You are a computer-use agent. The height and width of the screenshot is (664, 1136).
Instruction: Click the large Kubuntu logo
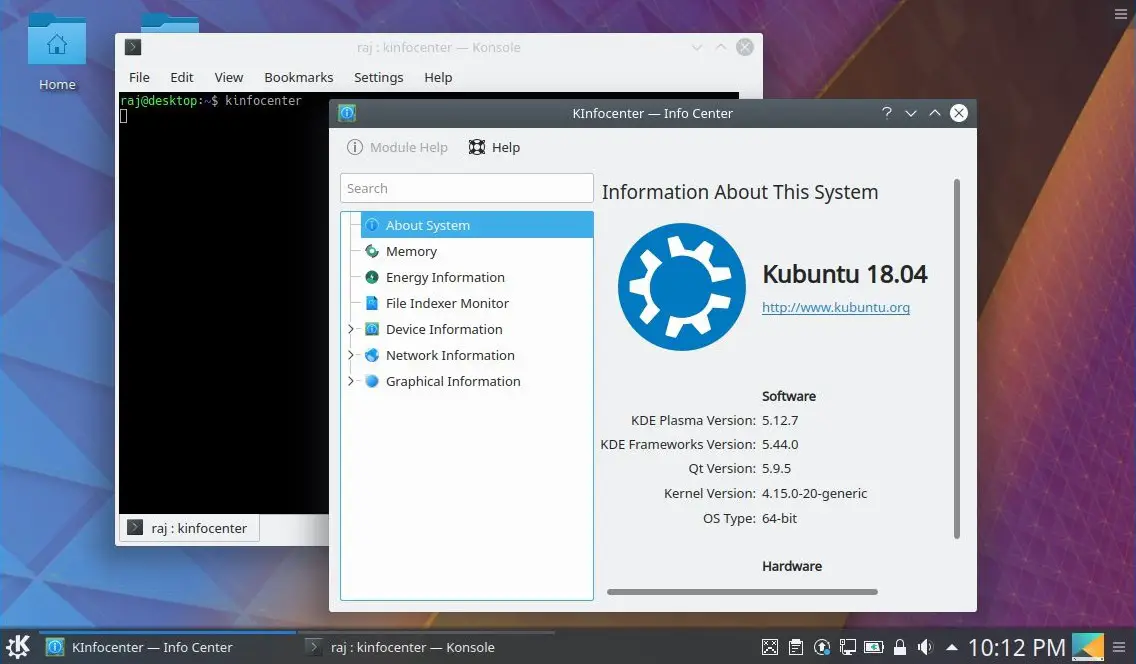coord(681,287)
